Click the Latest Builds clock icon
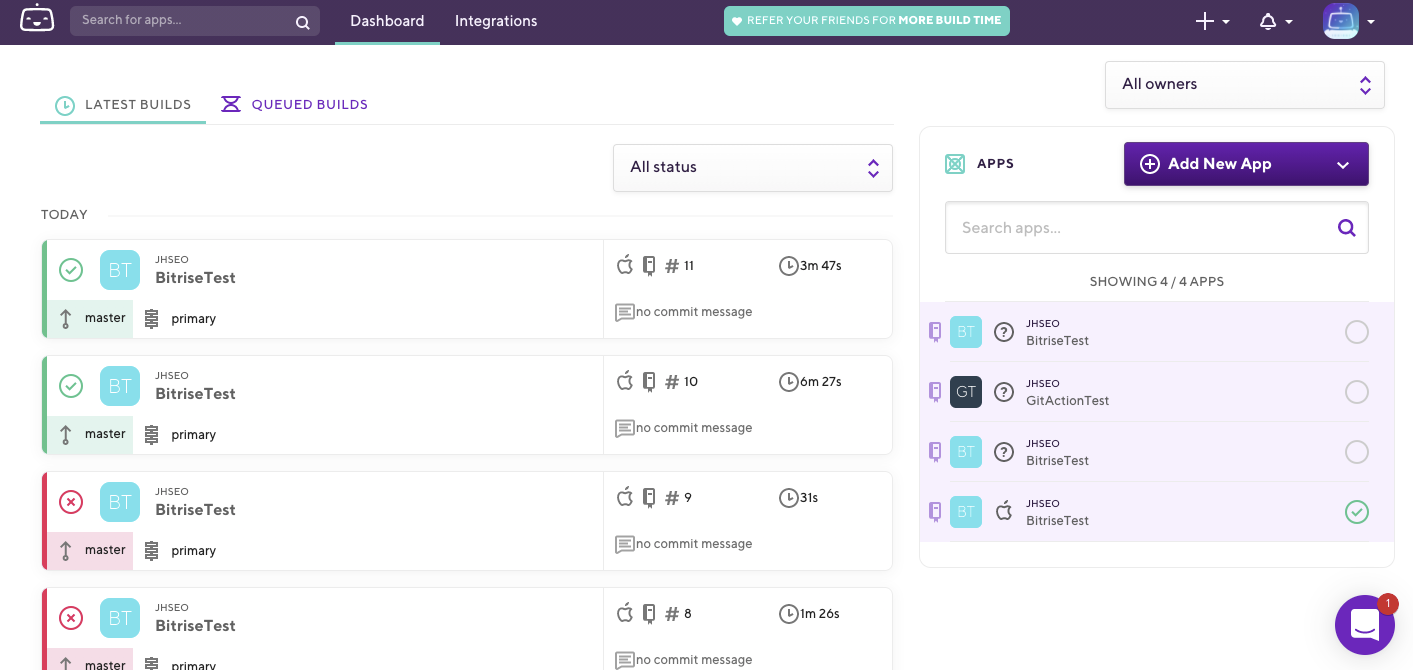Viewport: 1413px width, 670px height. (65, 105)
